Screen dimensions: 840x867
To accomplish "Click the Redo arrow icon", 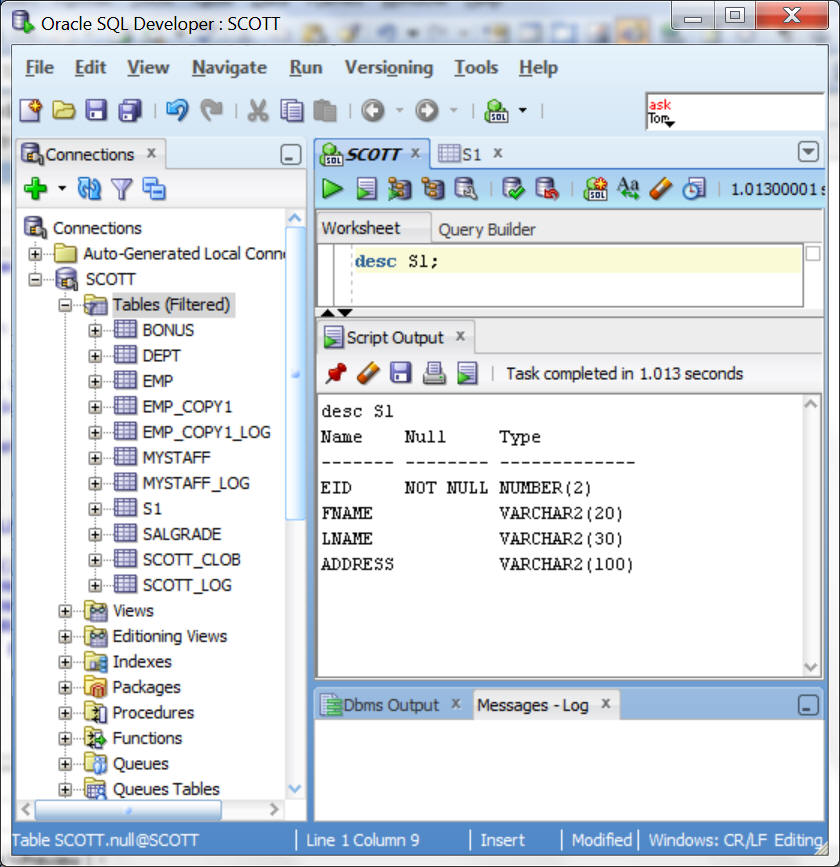I will 211,110.
